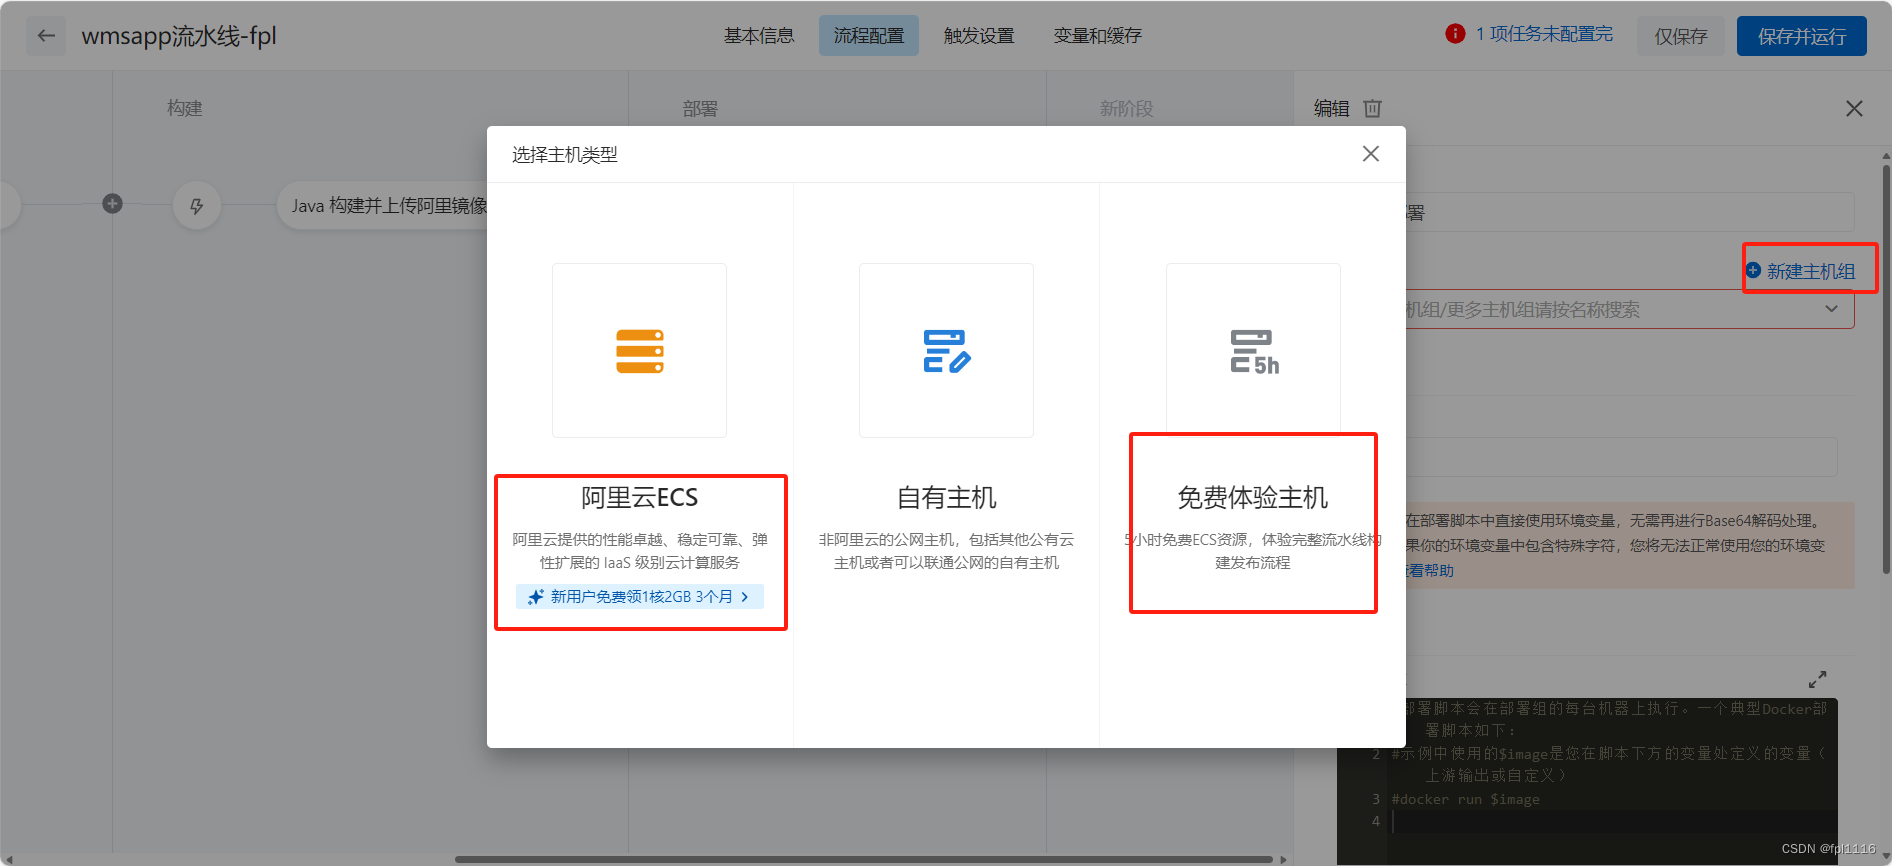Select the blue 自有主机 icon

946,351
